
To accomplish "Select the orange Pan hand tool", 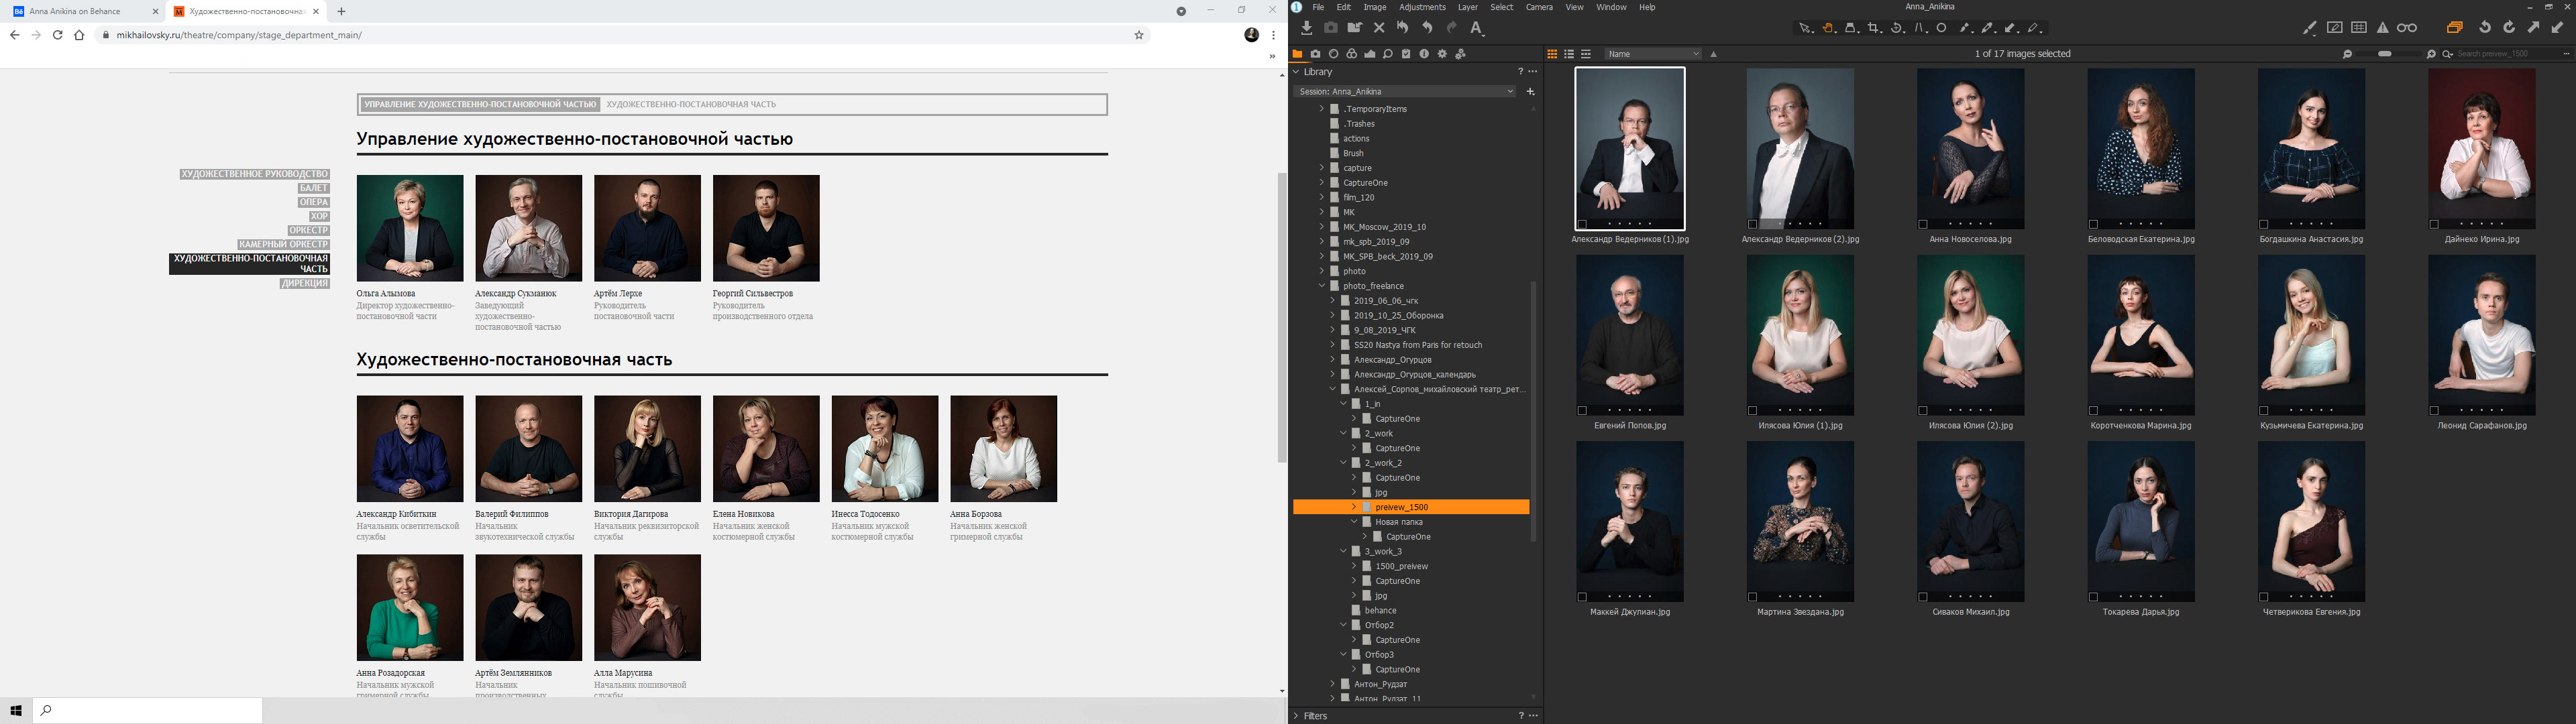I will [x=1829, y=28].
